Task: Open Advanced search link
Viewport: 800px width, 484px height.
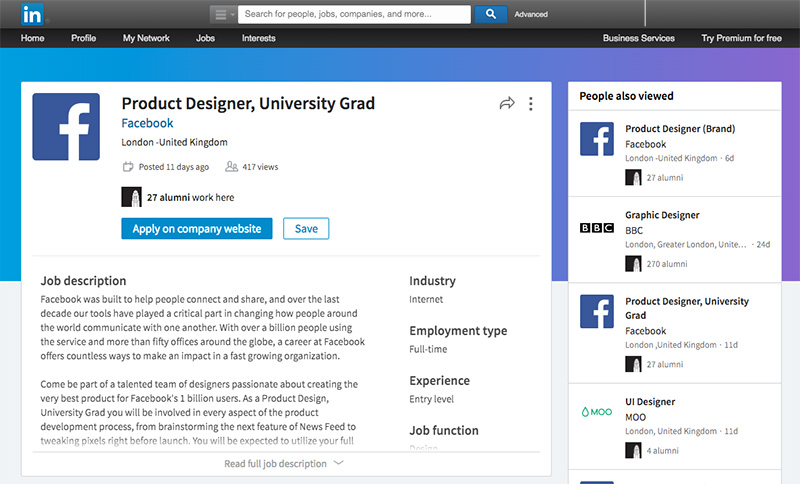Action: (x=531, y=14)
